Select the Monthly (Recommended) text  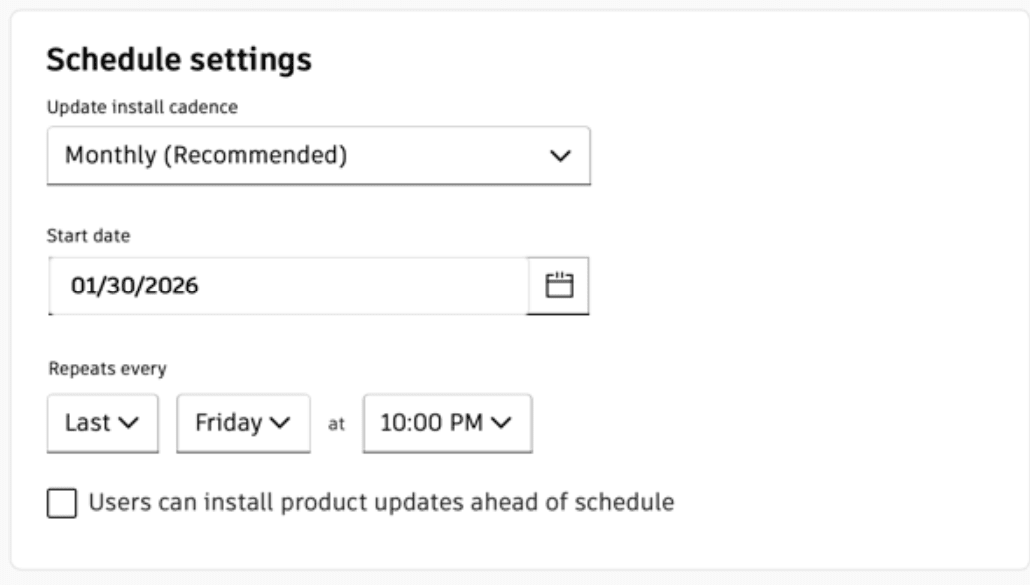tap(205, 156)
